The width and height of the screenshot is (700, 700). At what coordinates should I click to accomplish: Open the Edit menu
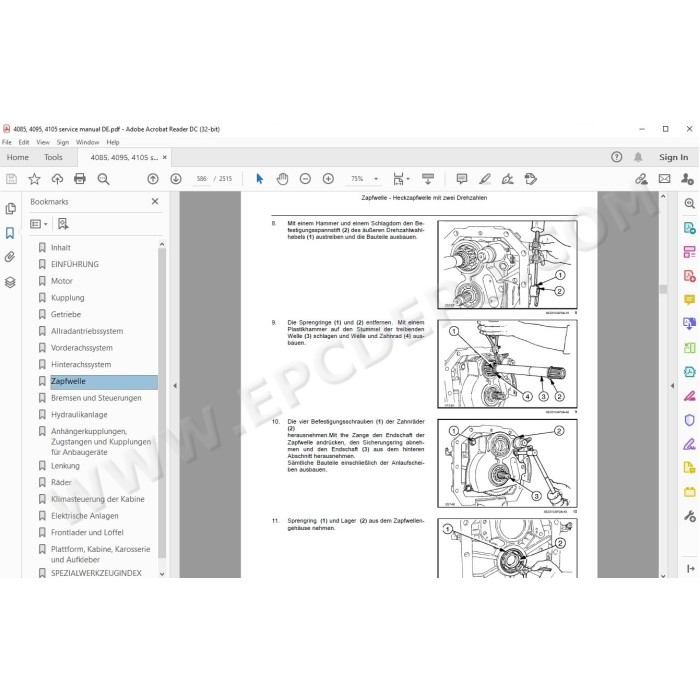click(24, 142)
